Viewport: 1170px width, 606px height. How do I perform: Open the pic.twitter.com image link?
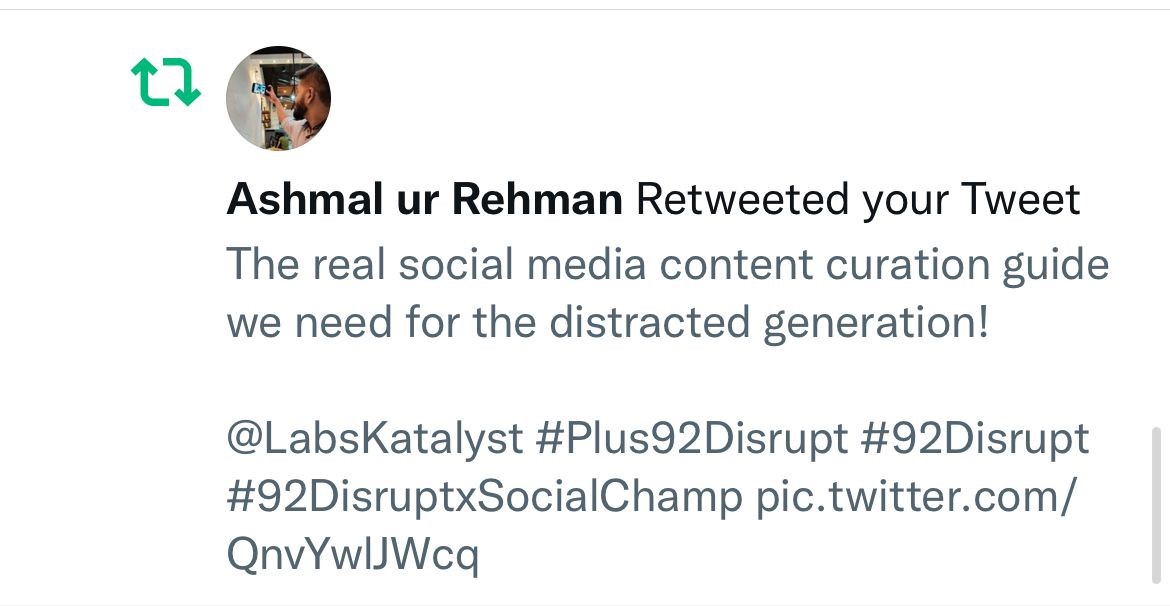[916, 496]
